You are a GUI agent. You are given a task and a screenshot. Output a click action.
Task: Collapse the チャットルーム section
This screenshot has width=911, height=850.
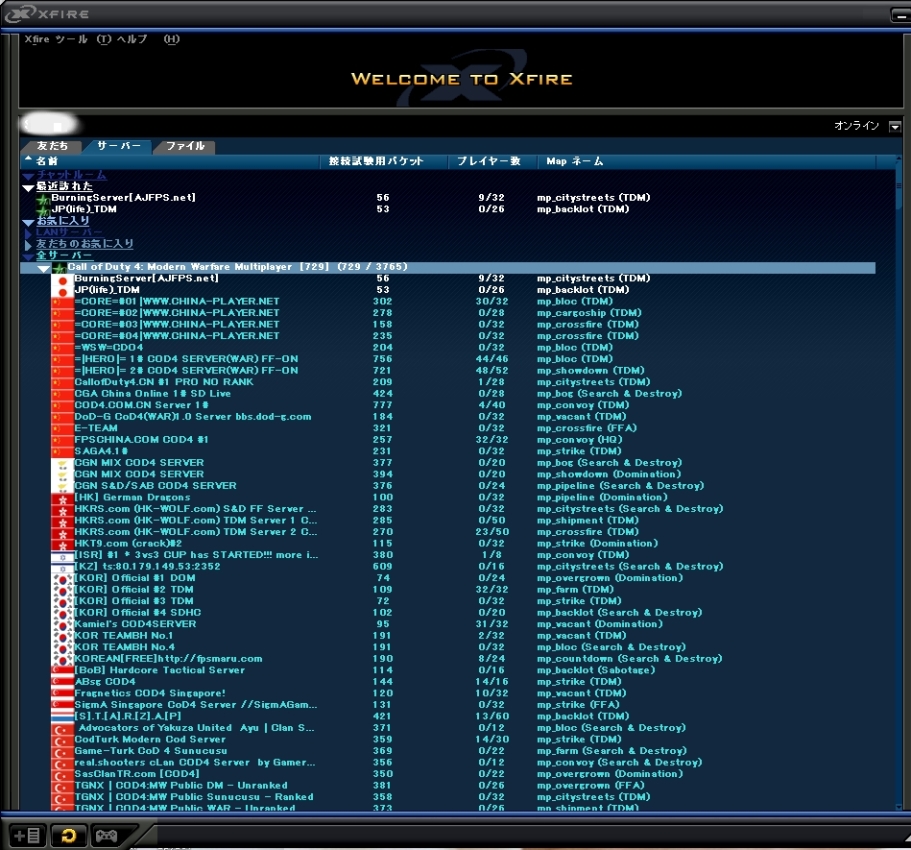click(28, 175)
